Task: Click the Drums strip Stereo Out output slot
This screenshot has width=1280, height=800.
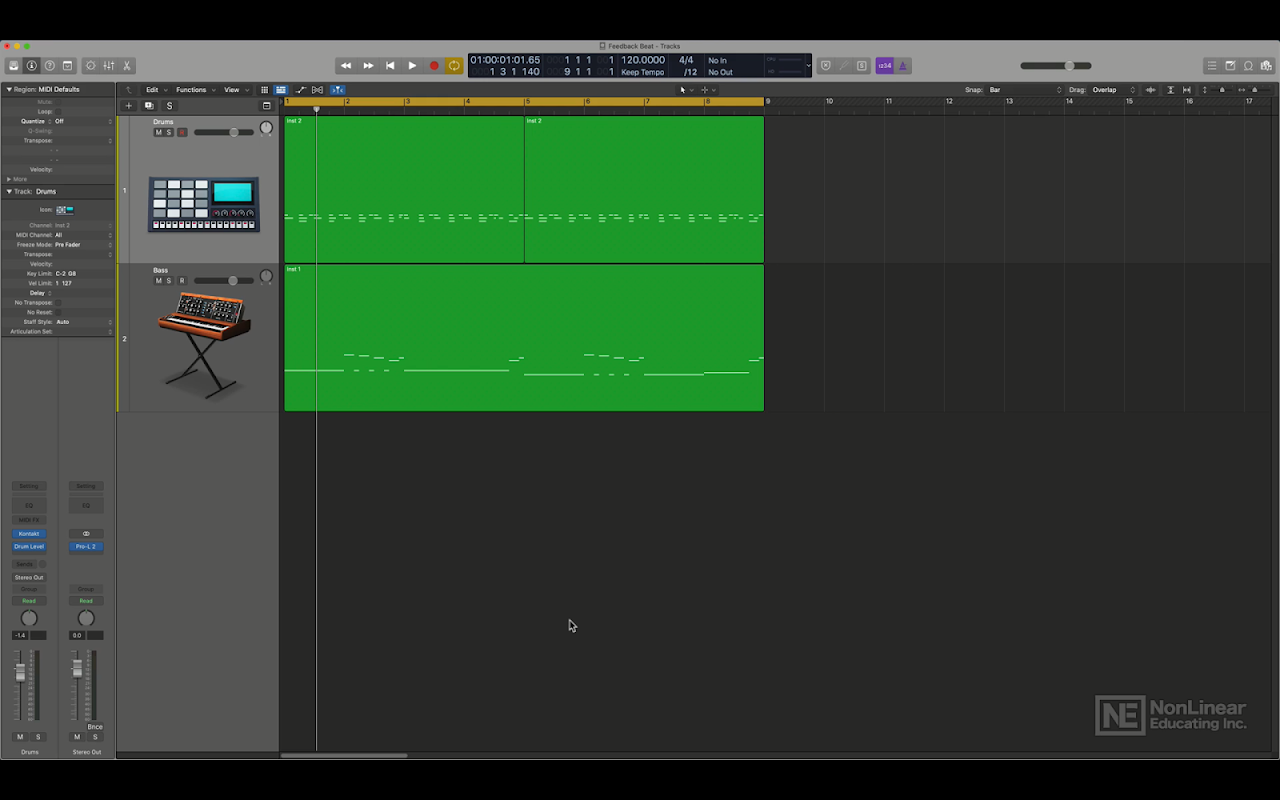Action: tap(29, 577)
